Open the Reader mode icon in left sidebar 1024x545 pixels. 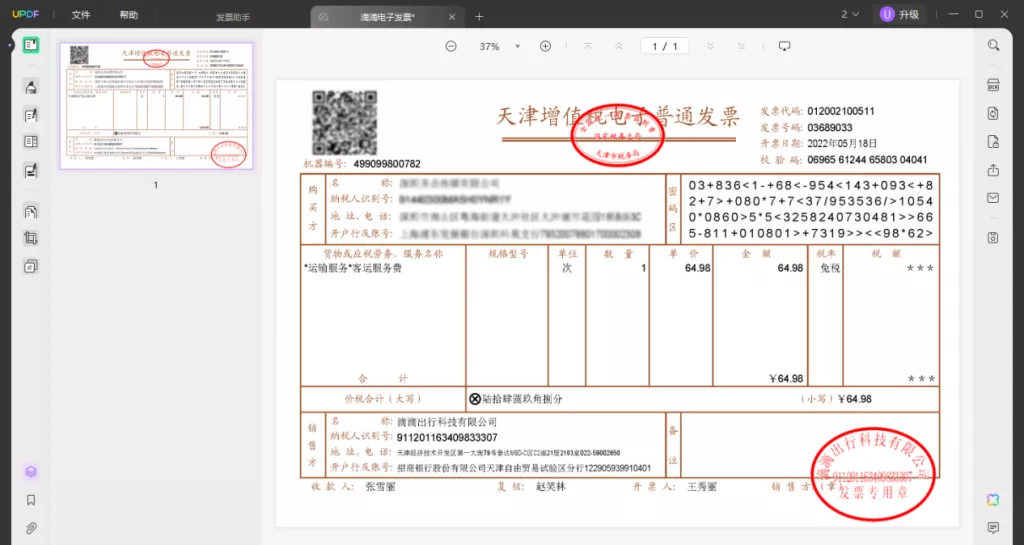tap(31, 45)
